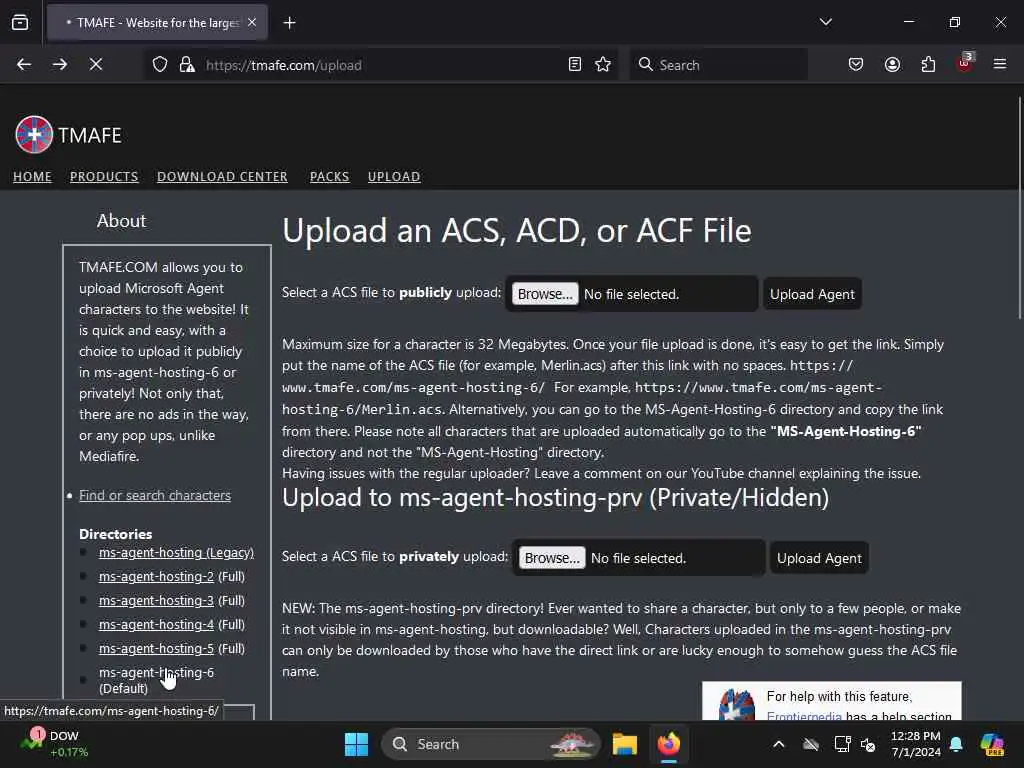The image size is (1024, 768).
Task: Open ms-agent-hosting-5 directory link
Action: 156,648
